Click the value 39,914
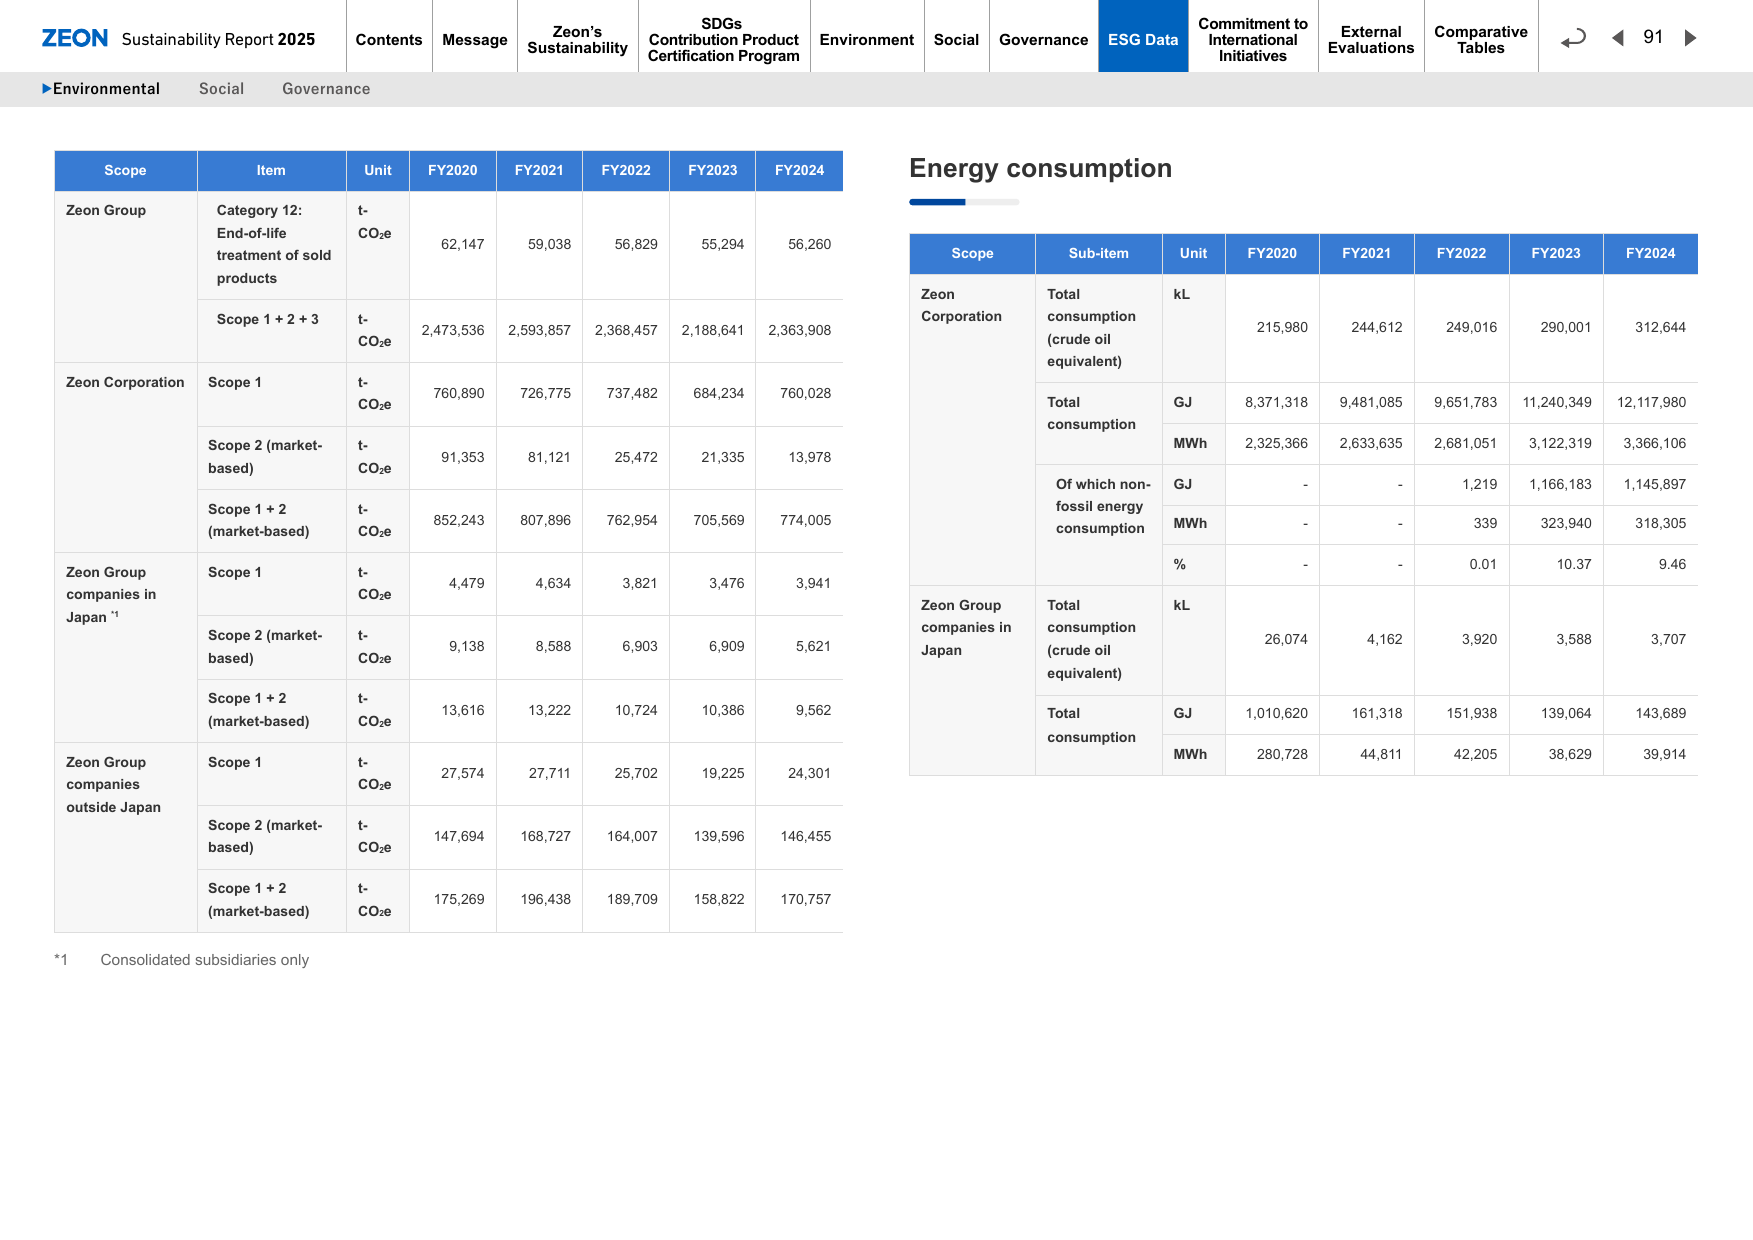This screenshot has width=1753, height=1240. pos(1665,754)
